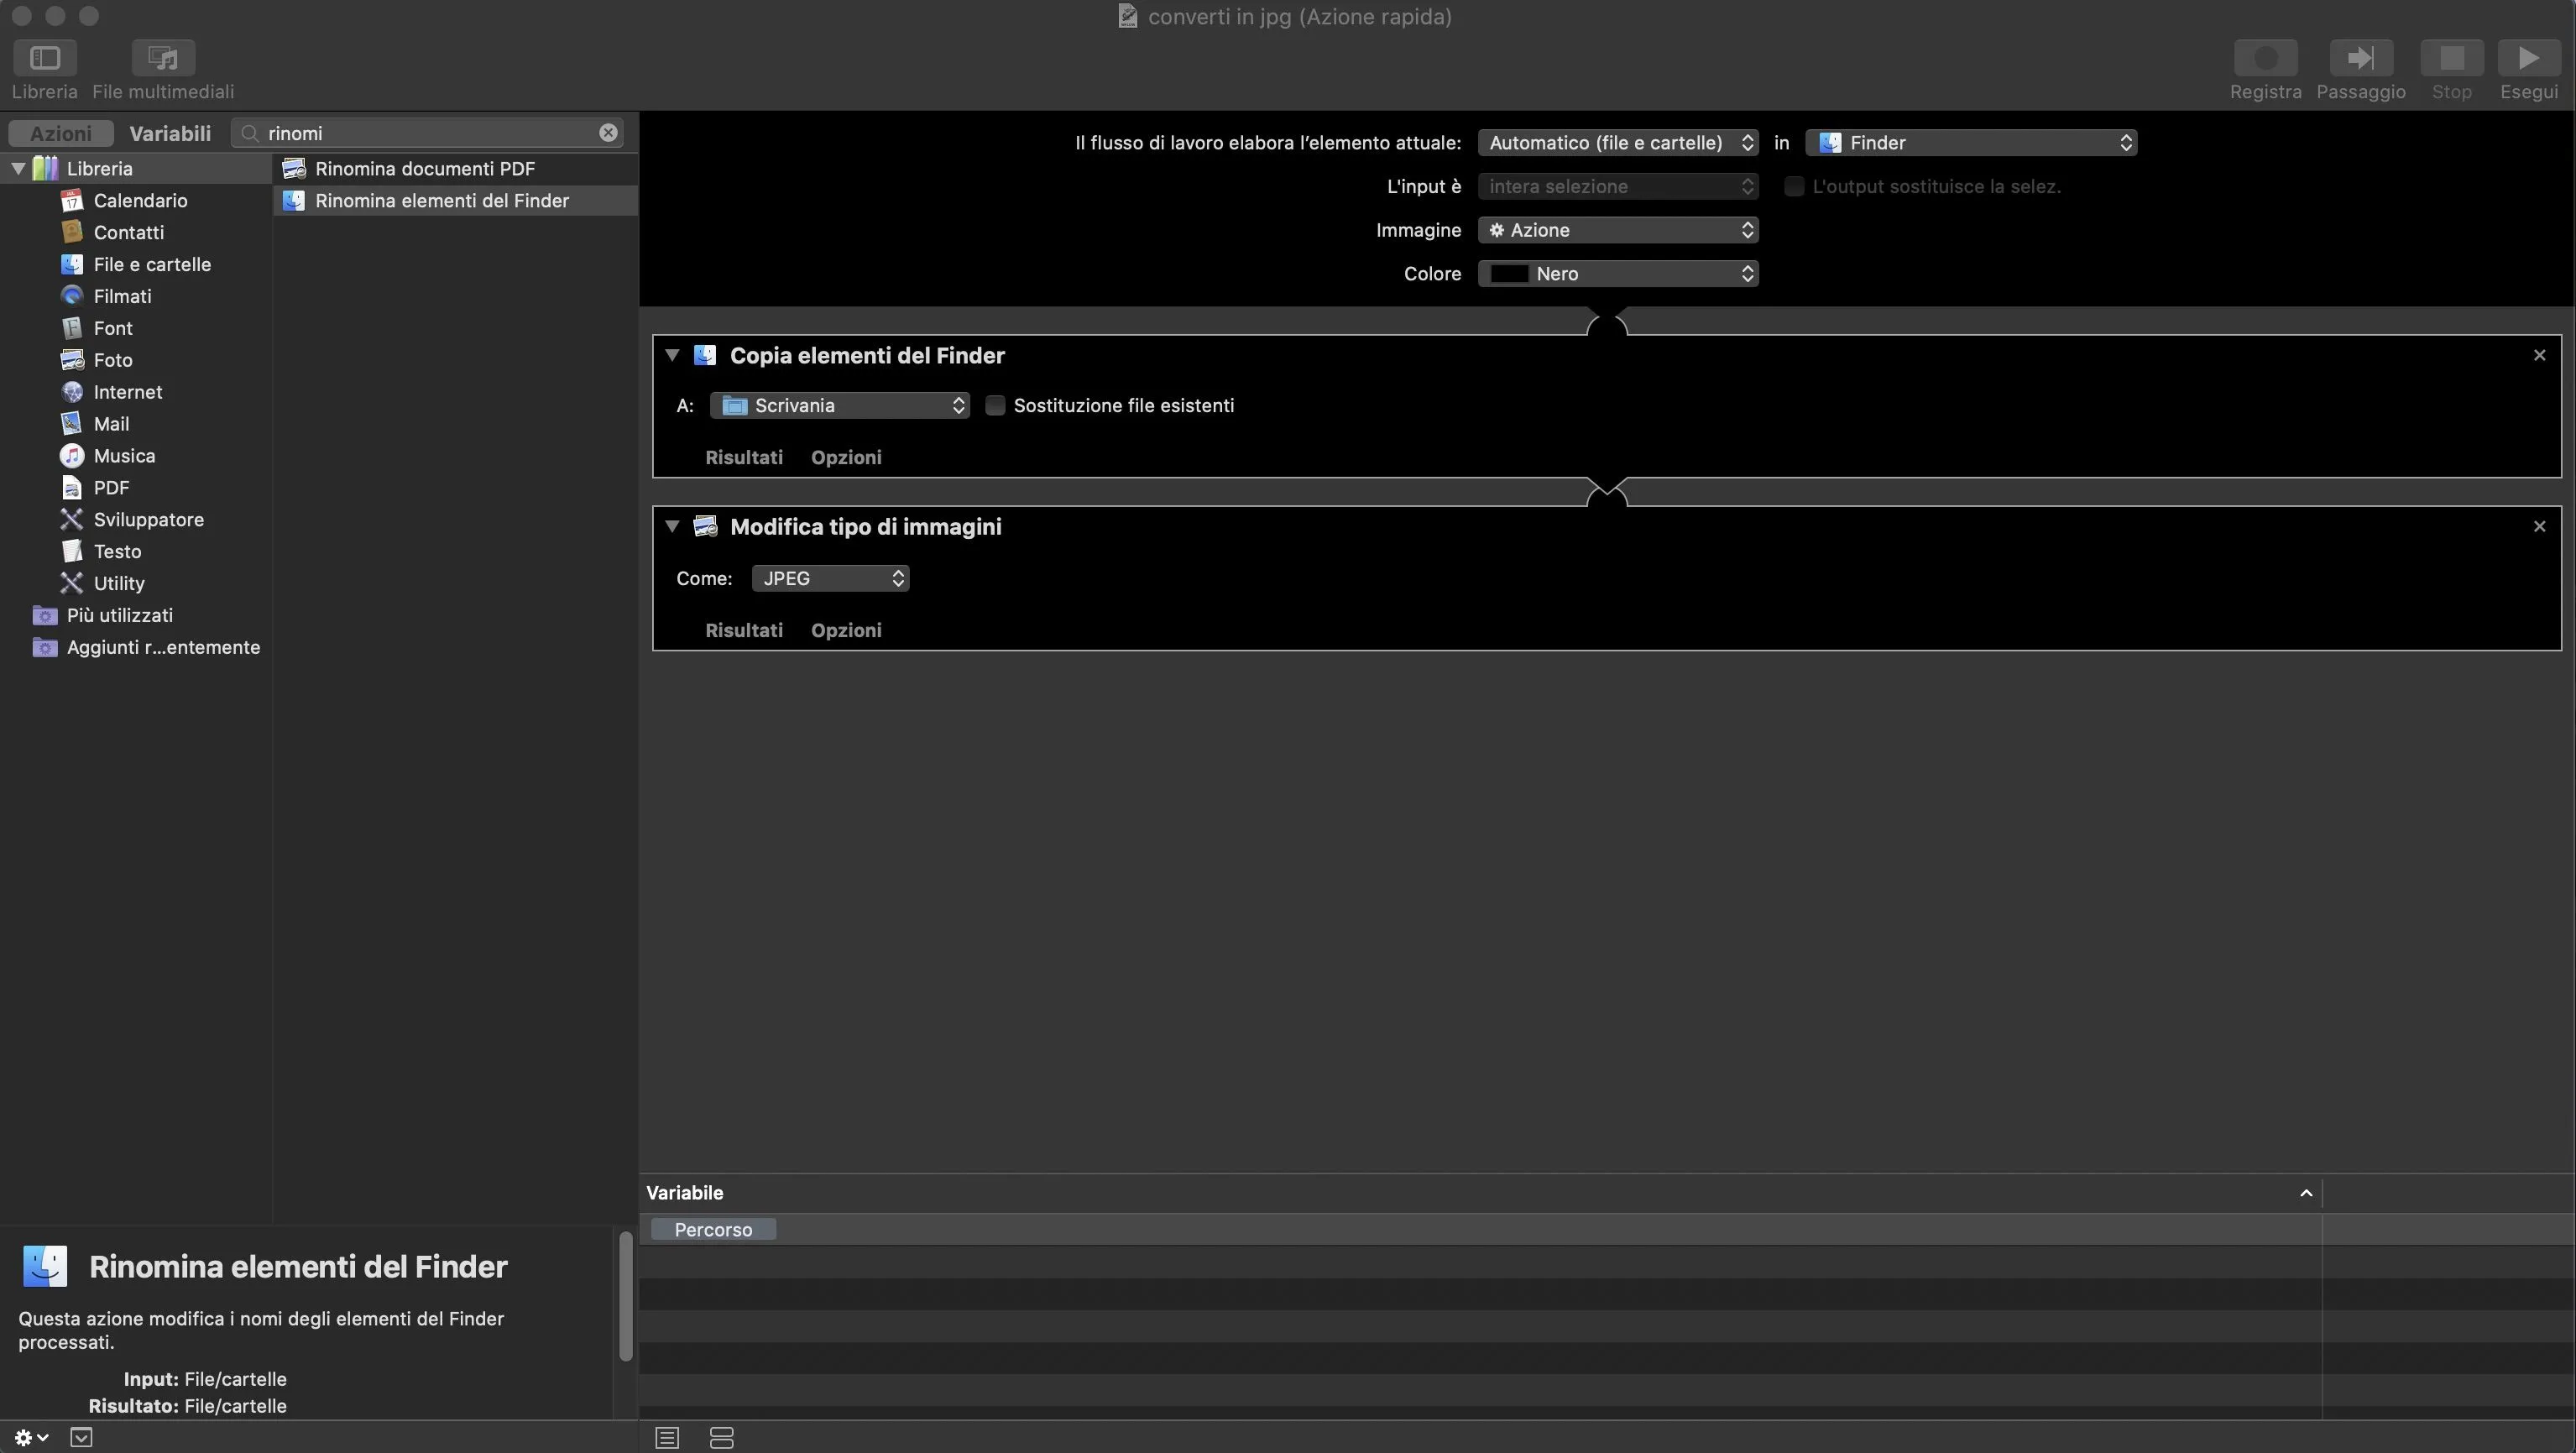Enable Sostituzione file esistenti checkbox

point(995,406)
